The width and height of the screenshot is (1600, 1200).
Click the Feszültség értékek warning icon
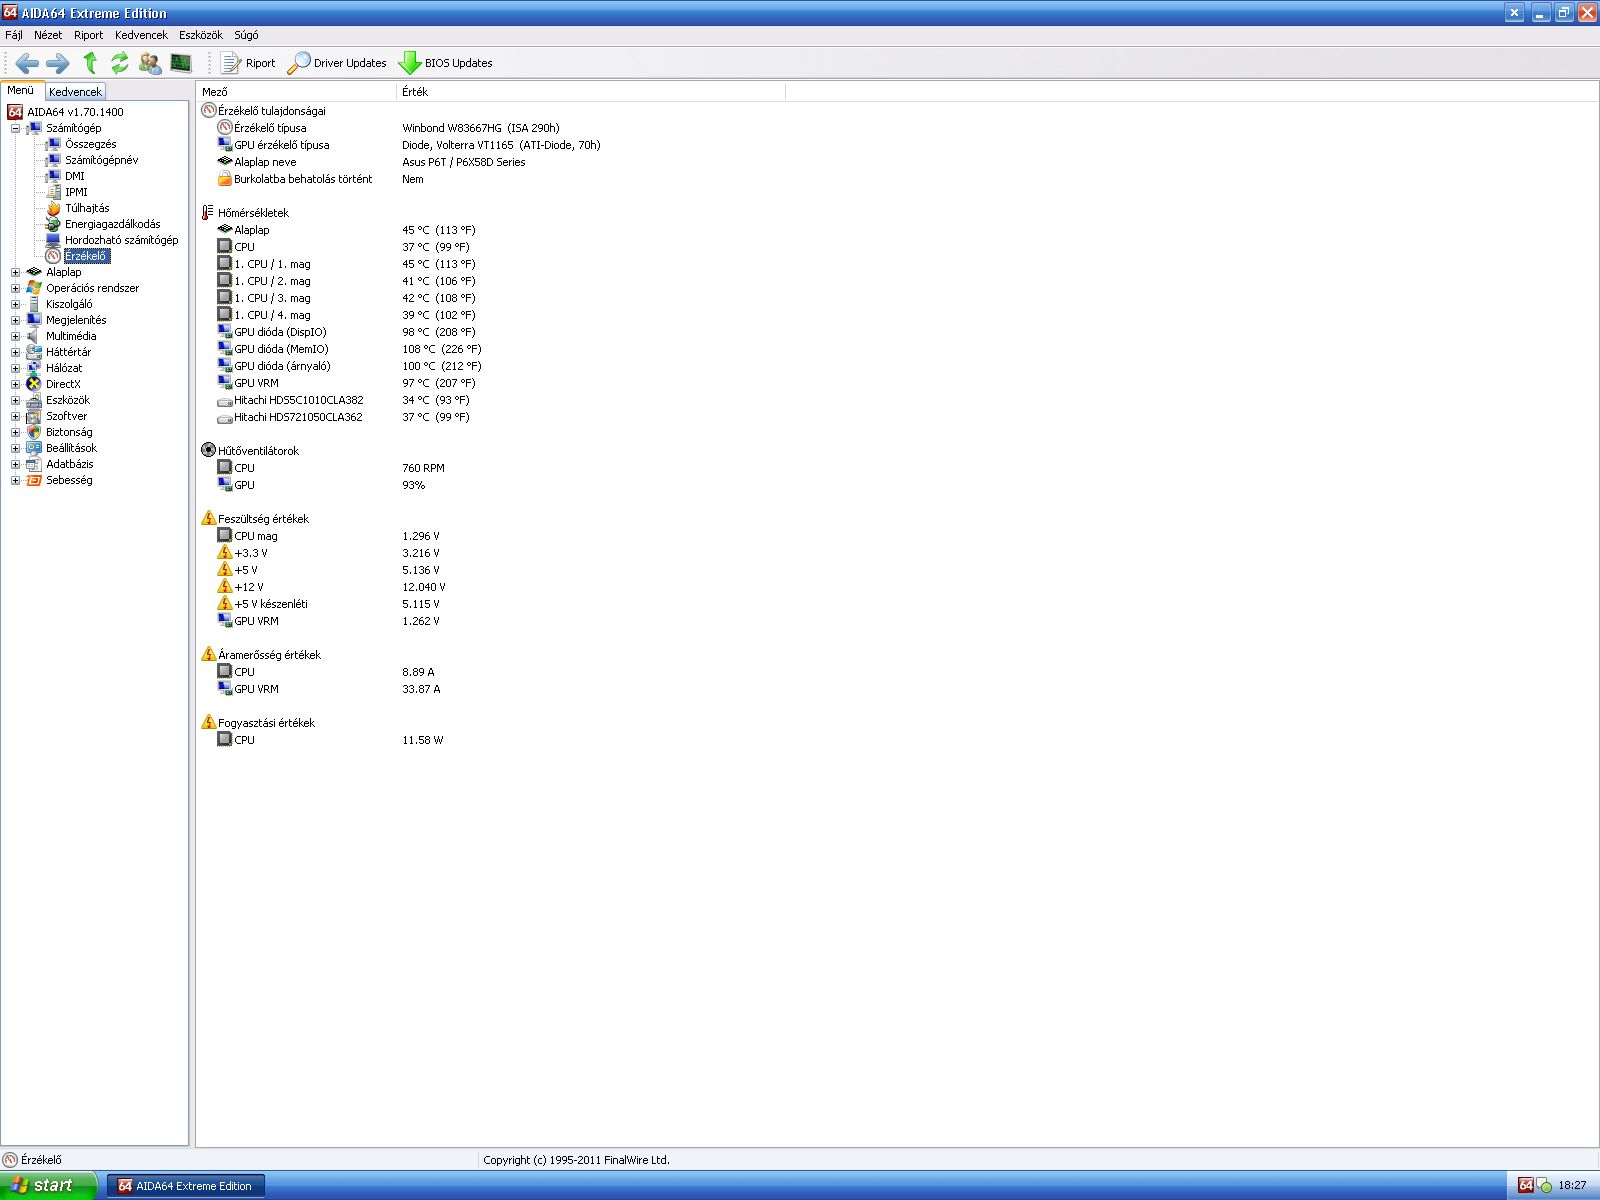208,518
